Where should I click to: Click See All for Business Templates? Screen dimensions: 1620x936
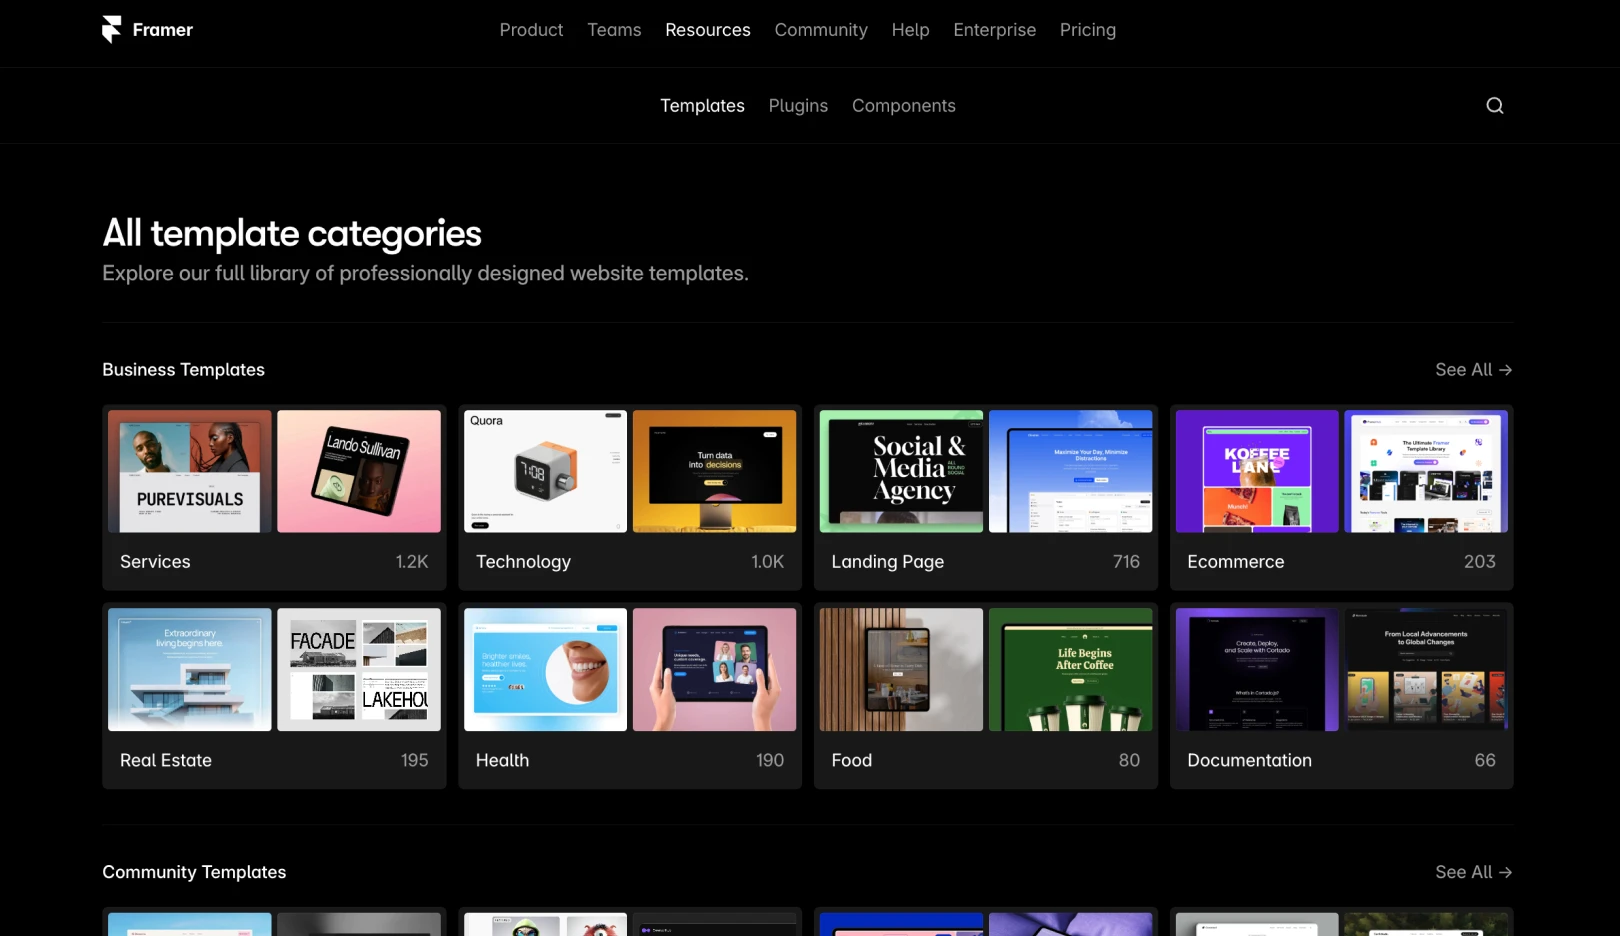tap(1474, 370)
